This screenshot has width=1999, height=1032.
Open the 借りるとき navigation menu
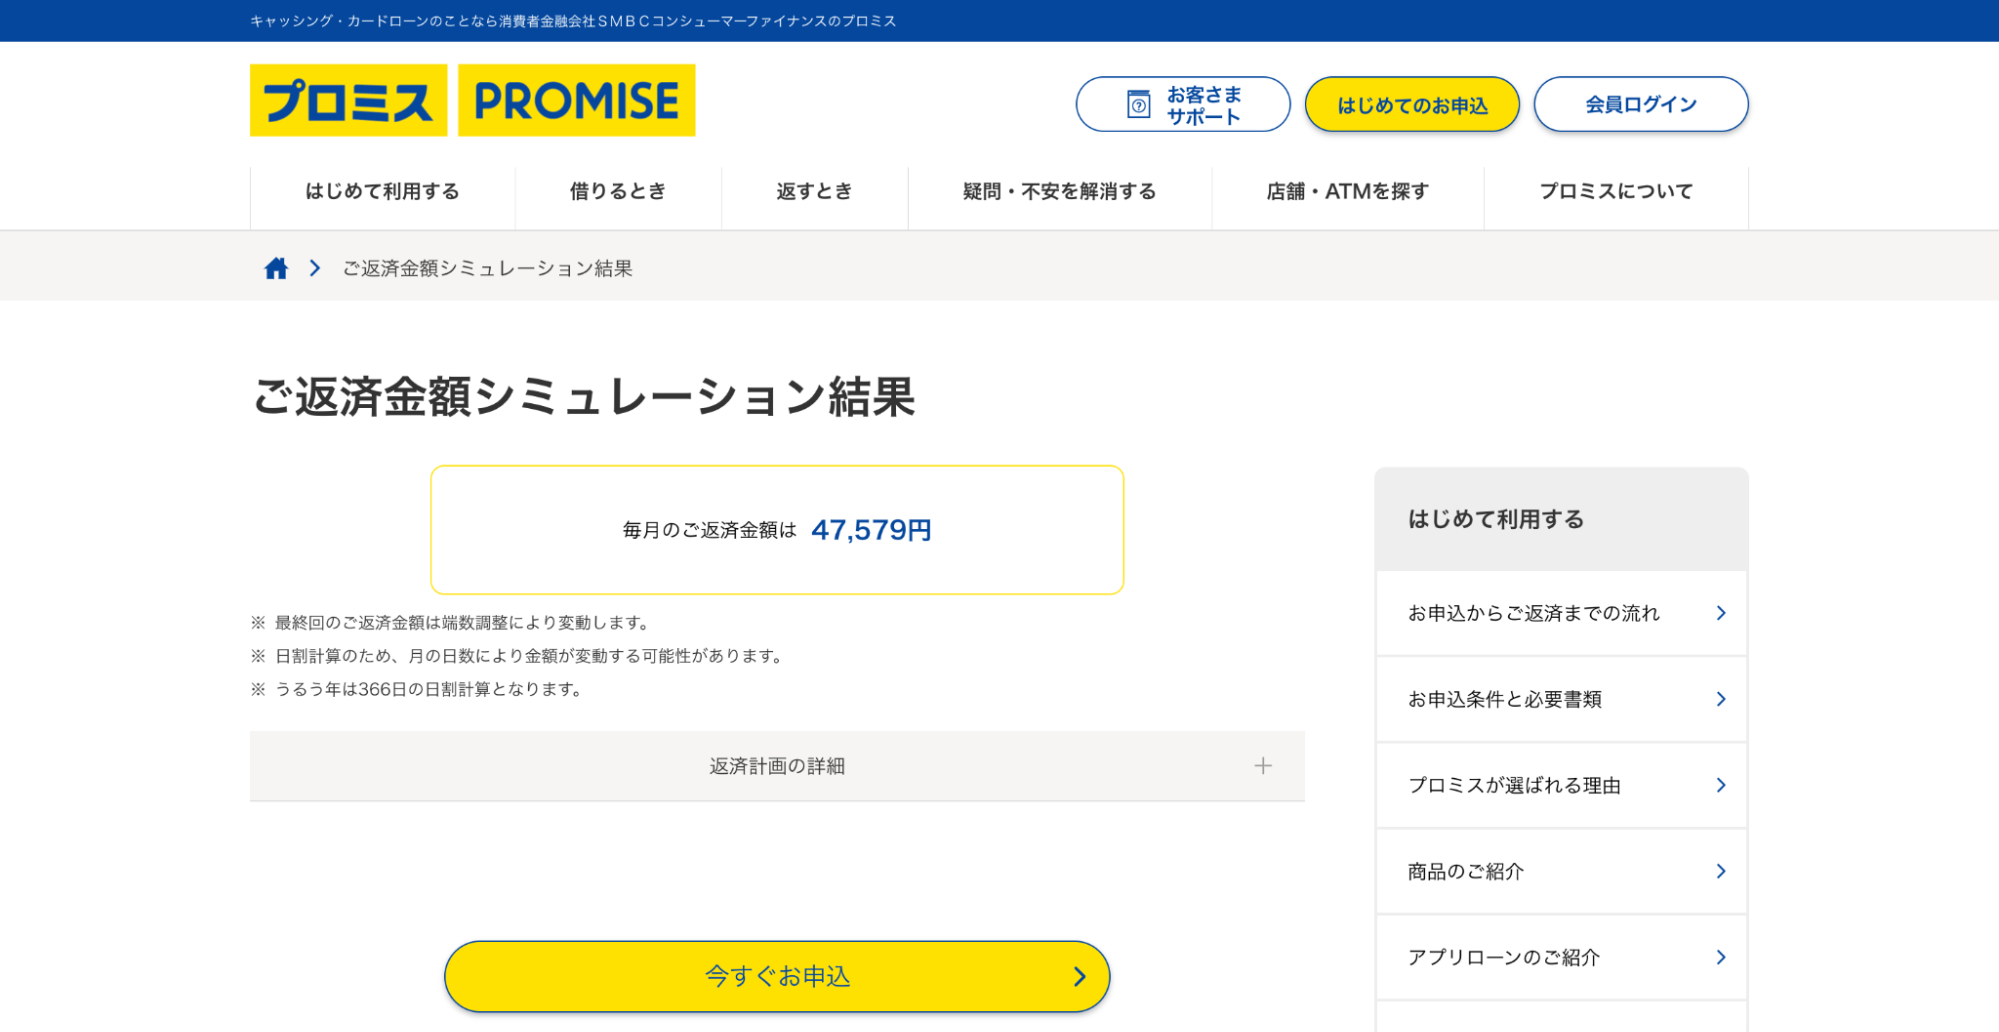click(x=618, y=191)
